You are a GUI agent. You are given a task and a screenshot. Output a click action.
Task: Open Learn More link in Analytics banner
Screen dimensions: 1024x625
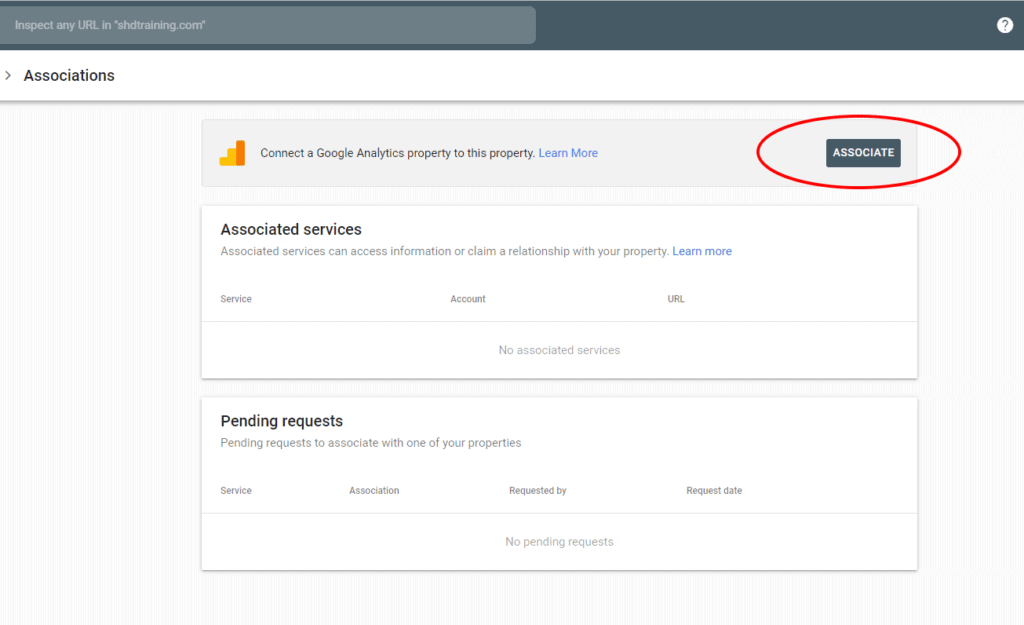pyautogui.click(x=568, y=153)
